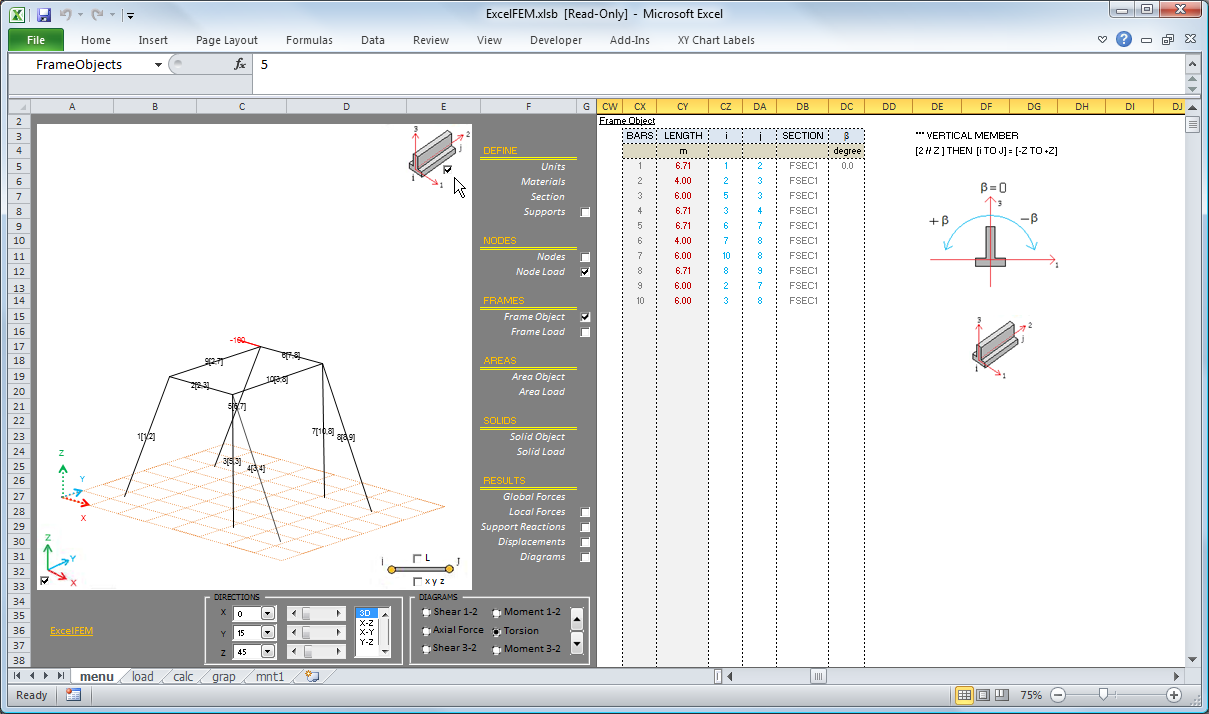
Task: Restore the workbook window with restore icon
Action: (x=1167, y=40)
